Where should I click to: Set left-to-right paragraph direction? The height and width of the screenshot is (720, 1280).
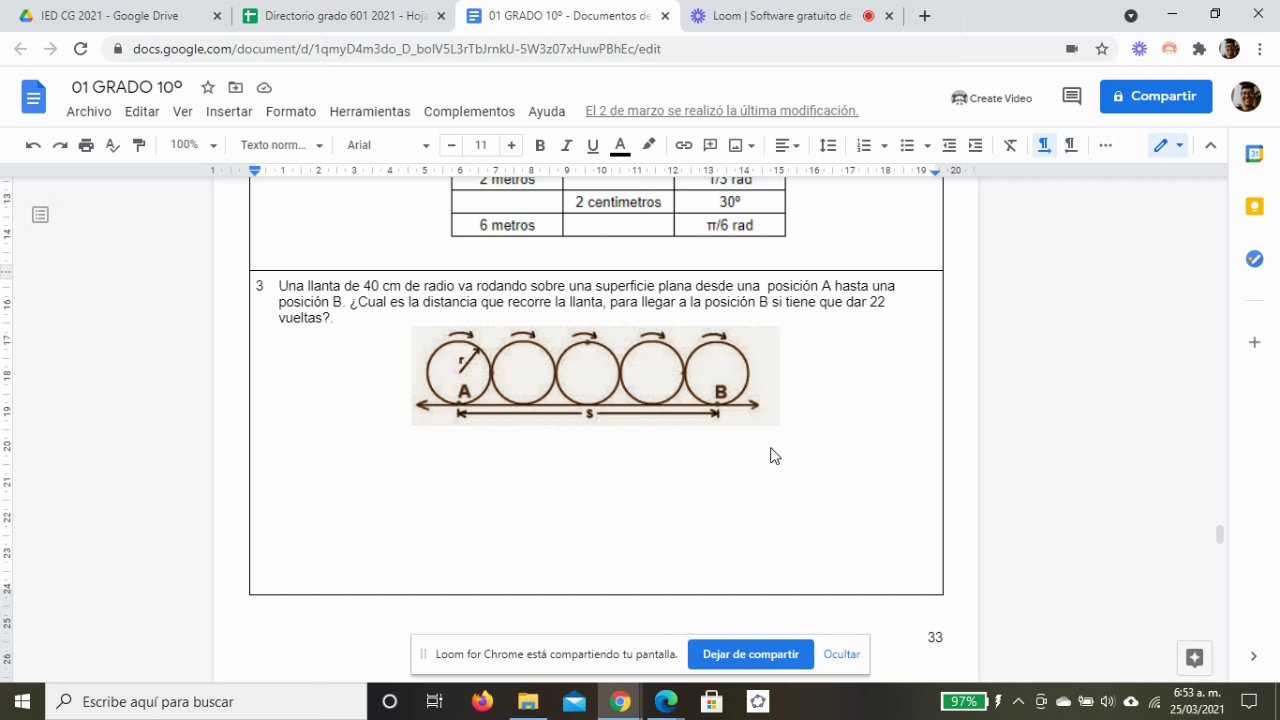[x=1044, y=145]
